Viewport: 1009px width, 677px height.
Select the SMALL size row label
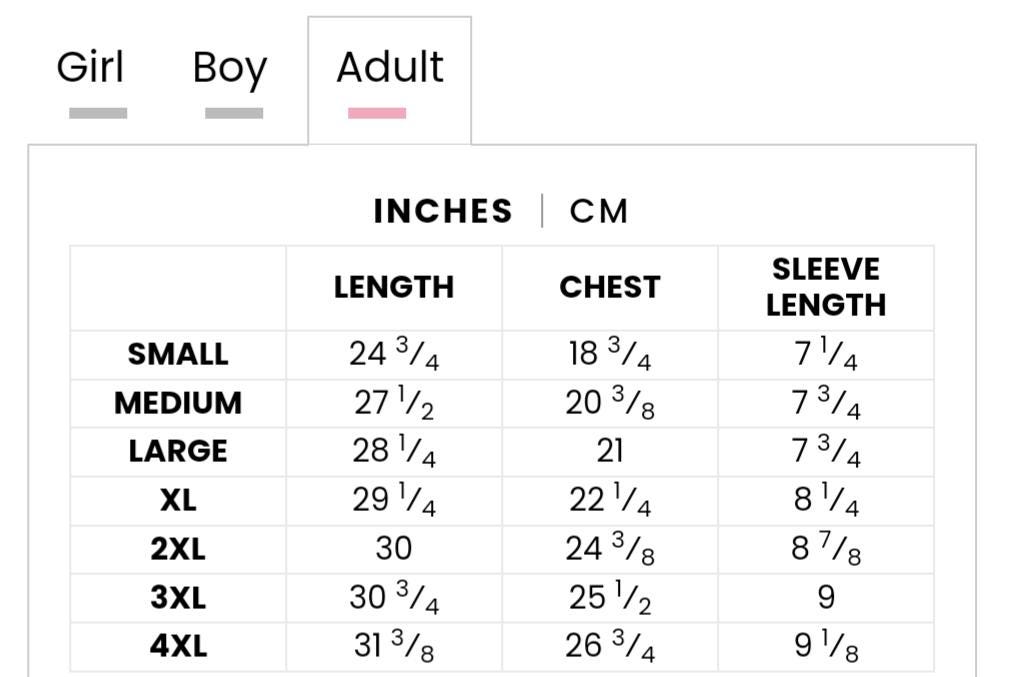(x=178, y=355)
